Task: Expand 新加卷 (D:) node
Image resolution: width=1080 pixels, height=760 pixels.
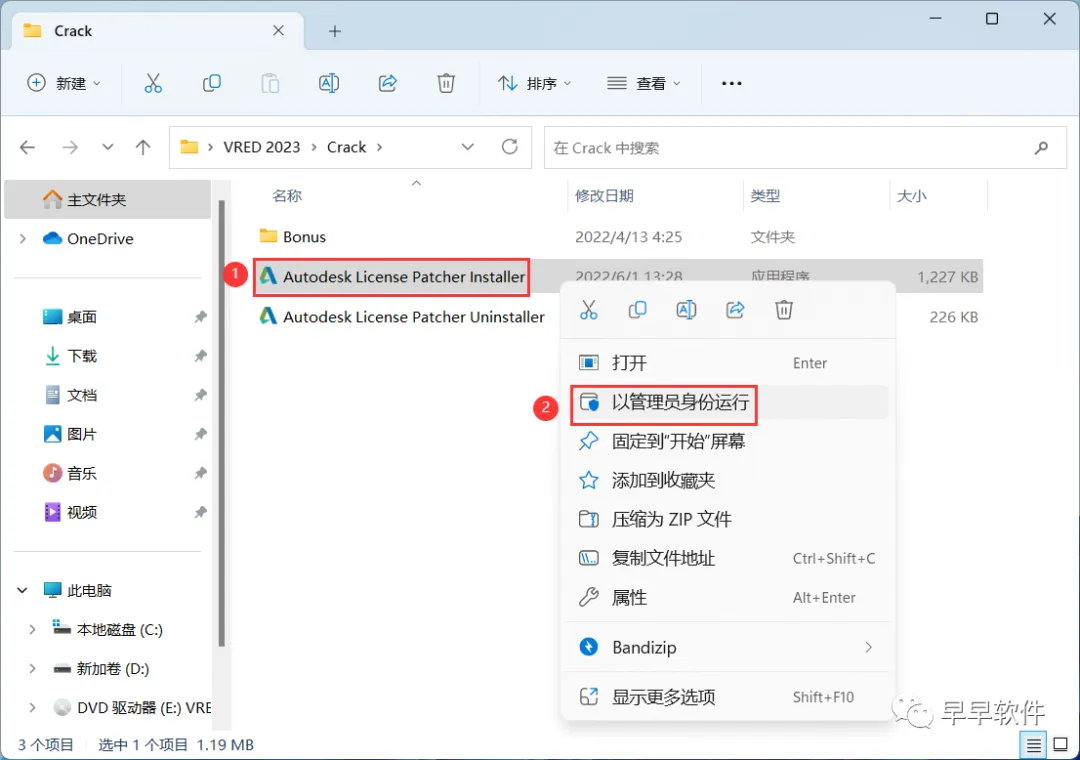Action: (x=32, y=668)
